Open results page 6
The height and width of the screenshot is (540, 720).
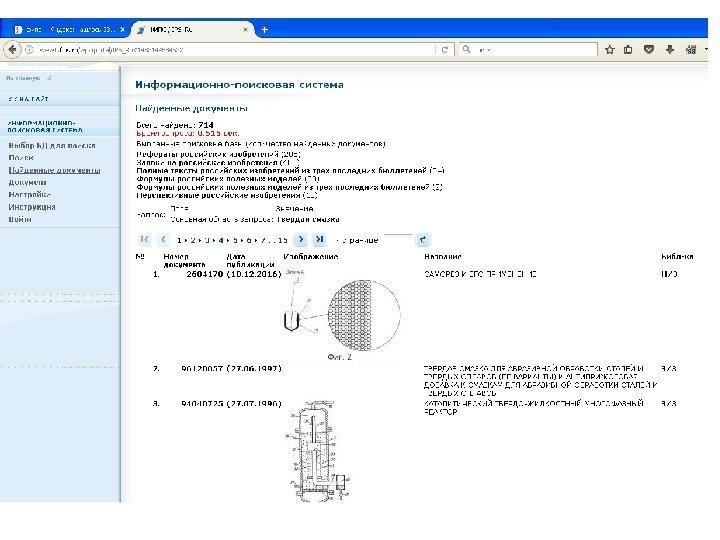[x=249, y=240]
